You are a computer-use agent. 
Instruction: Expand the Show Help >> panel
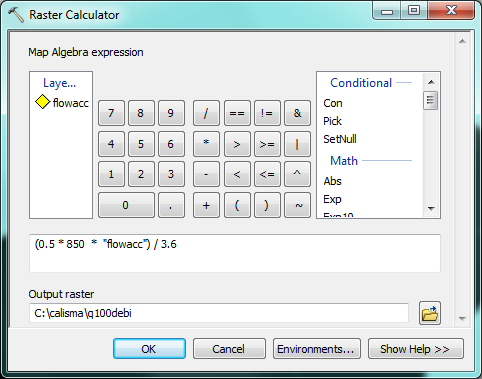[416, 349]
